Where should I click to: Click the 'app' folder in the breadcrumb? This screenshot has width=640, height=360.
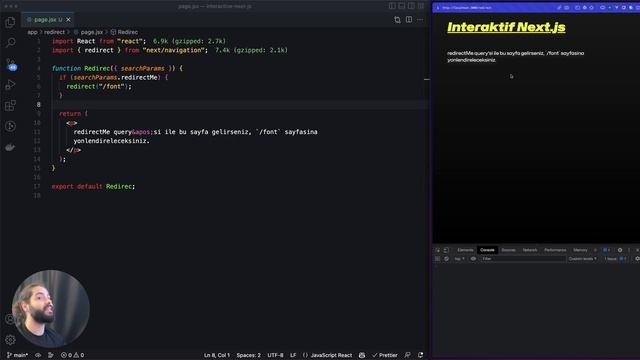pos(32,32)
